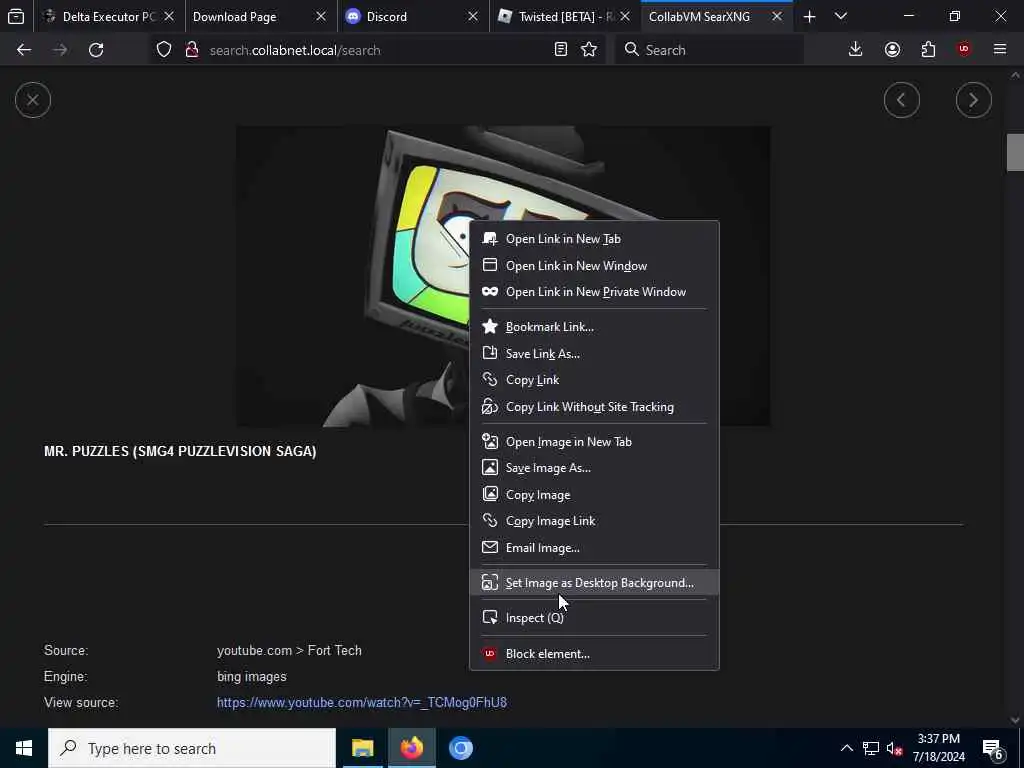Choose Save Image As...
The image size is (1024, 768).
point(594,468)
